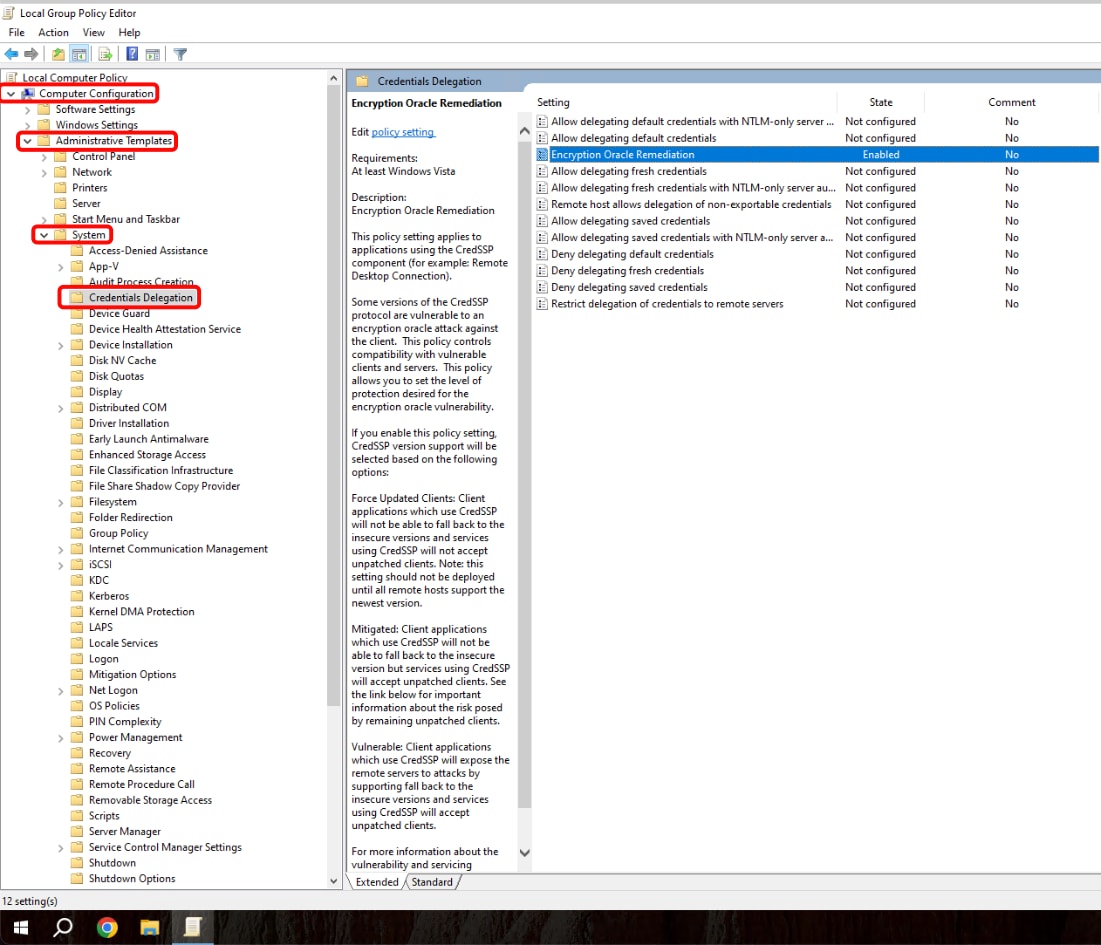Click the Filter funnel toolbar icon
1101x945 pixels.
tap(180, 54)
